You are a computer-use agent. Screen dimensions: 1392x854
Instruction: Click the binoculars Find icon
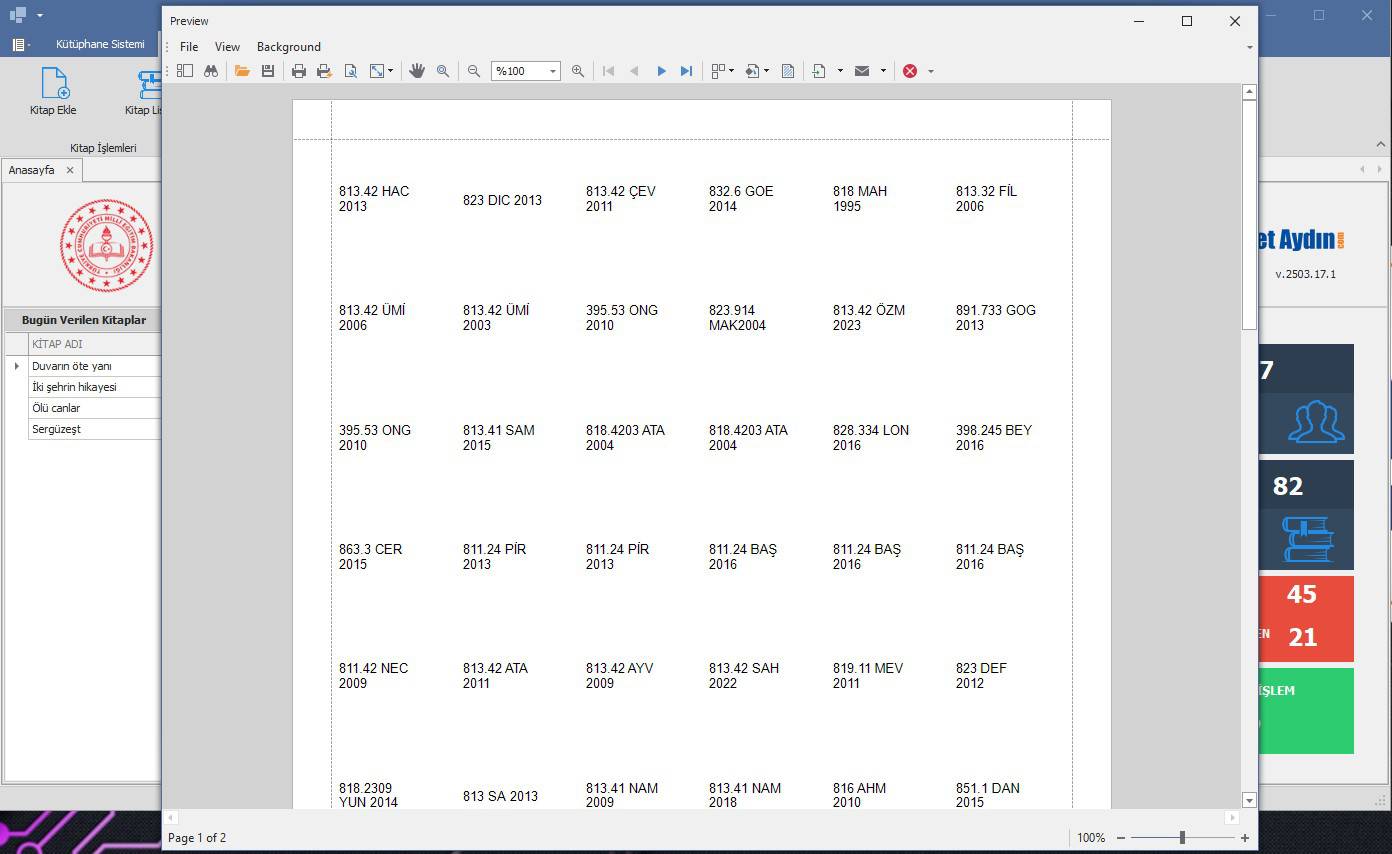211,71
